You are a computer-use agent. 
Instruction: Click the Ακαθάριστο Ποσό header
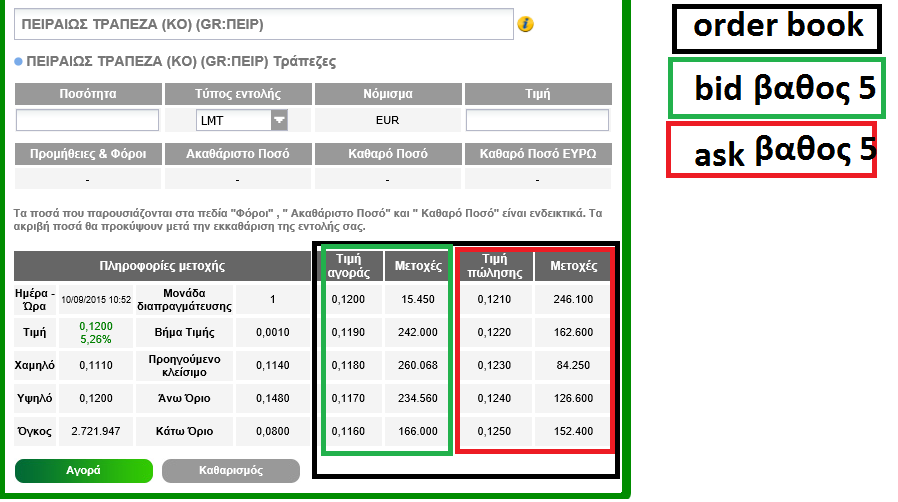[x=238, y=154]
